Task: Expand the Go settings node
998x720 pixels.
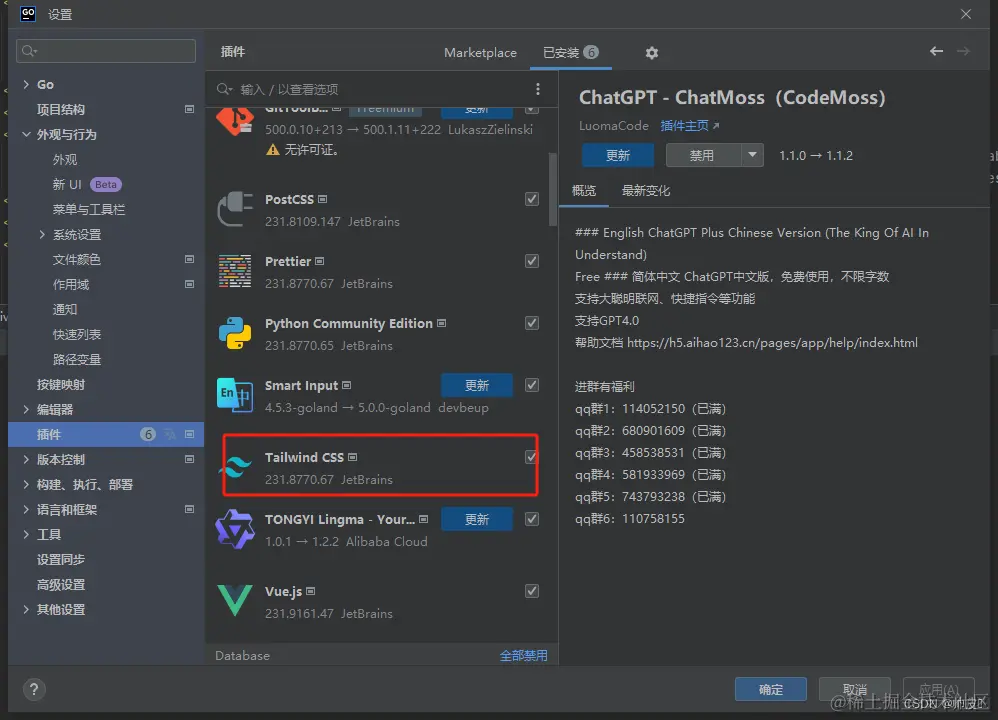Action: [x=28, y=84]
